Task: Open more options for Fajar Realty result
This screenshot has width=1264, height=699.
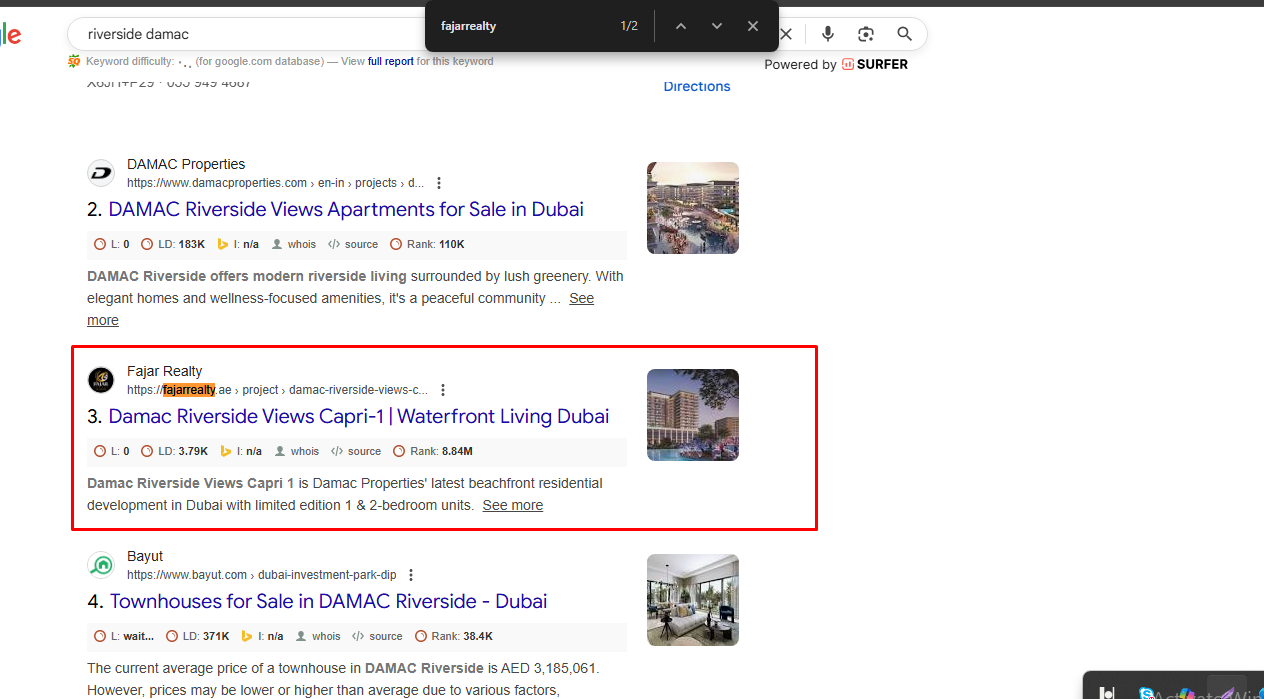Action: [443, 390]
